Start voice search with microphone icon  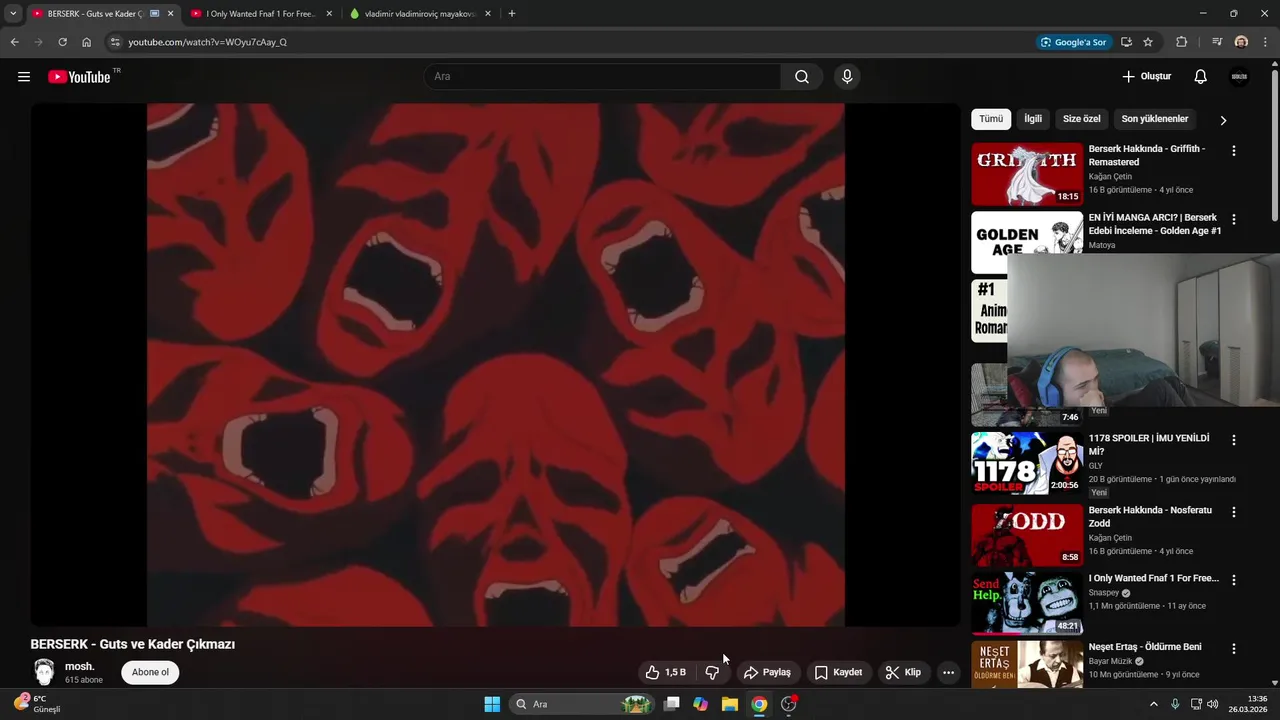pos(847,77)
